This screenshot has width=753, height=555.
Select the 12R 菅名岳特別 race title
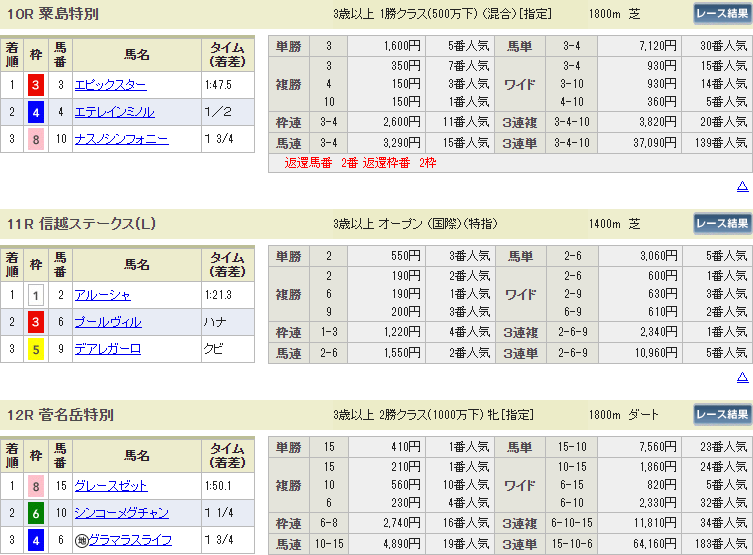coord(60,414)
